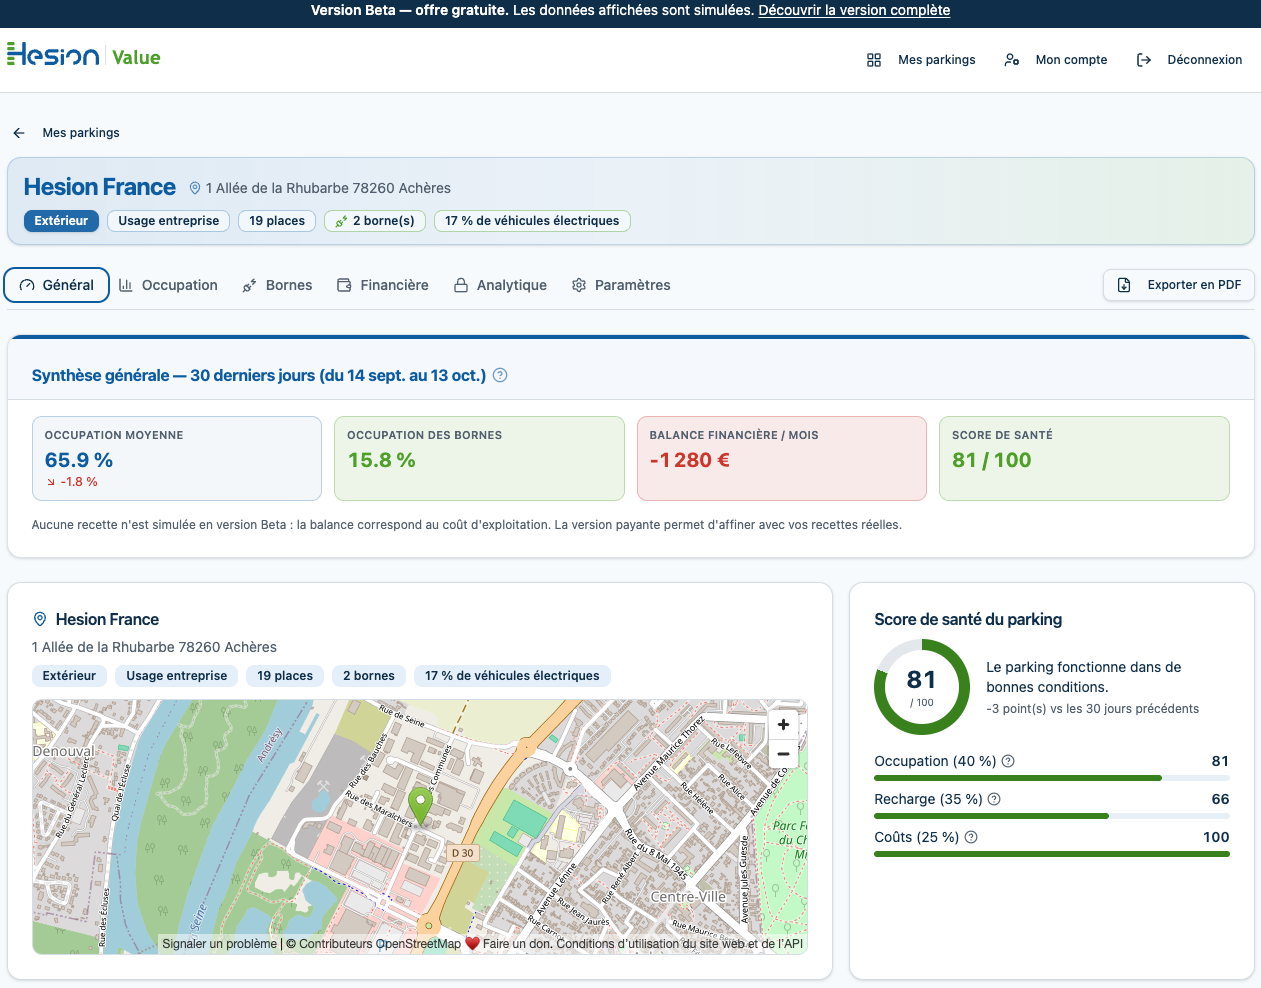Click the 81/100 health score ring
The height and width of the screenshot is (988, 1261).
point(922,687)
